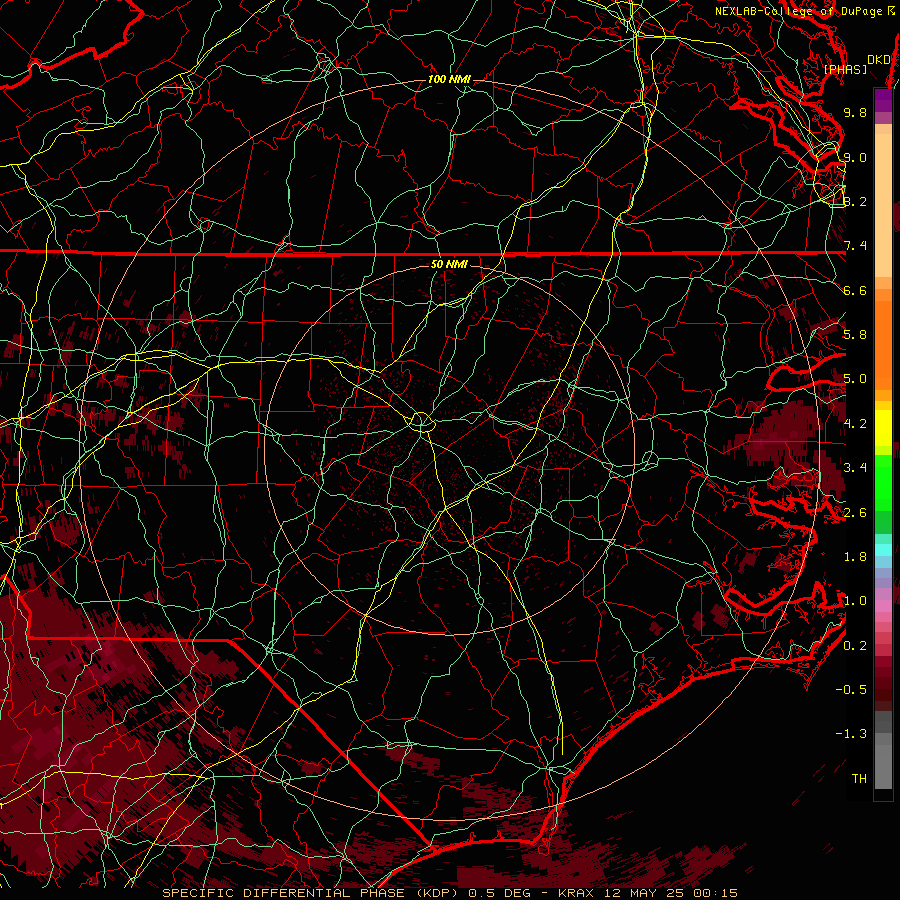The image size is (900, 900).
Task: Click the pink segment of the color bar
Action: tap(883, 607)
